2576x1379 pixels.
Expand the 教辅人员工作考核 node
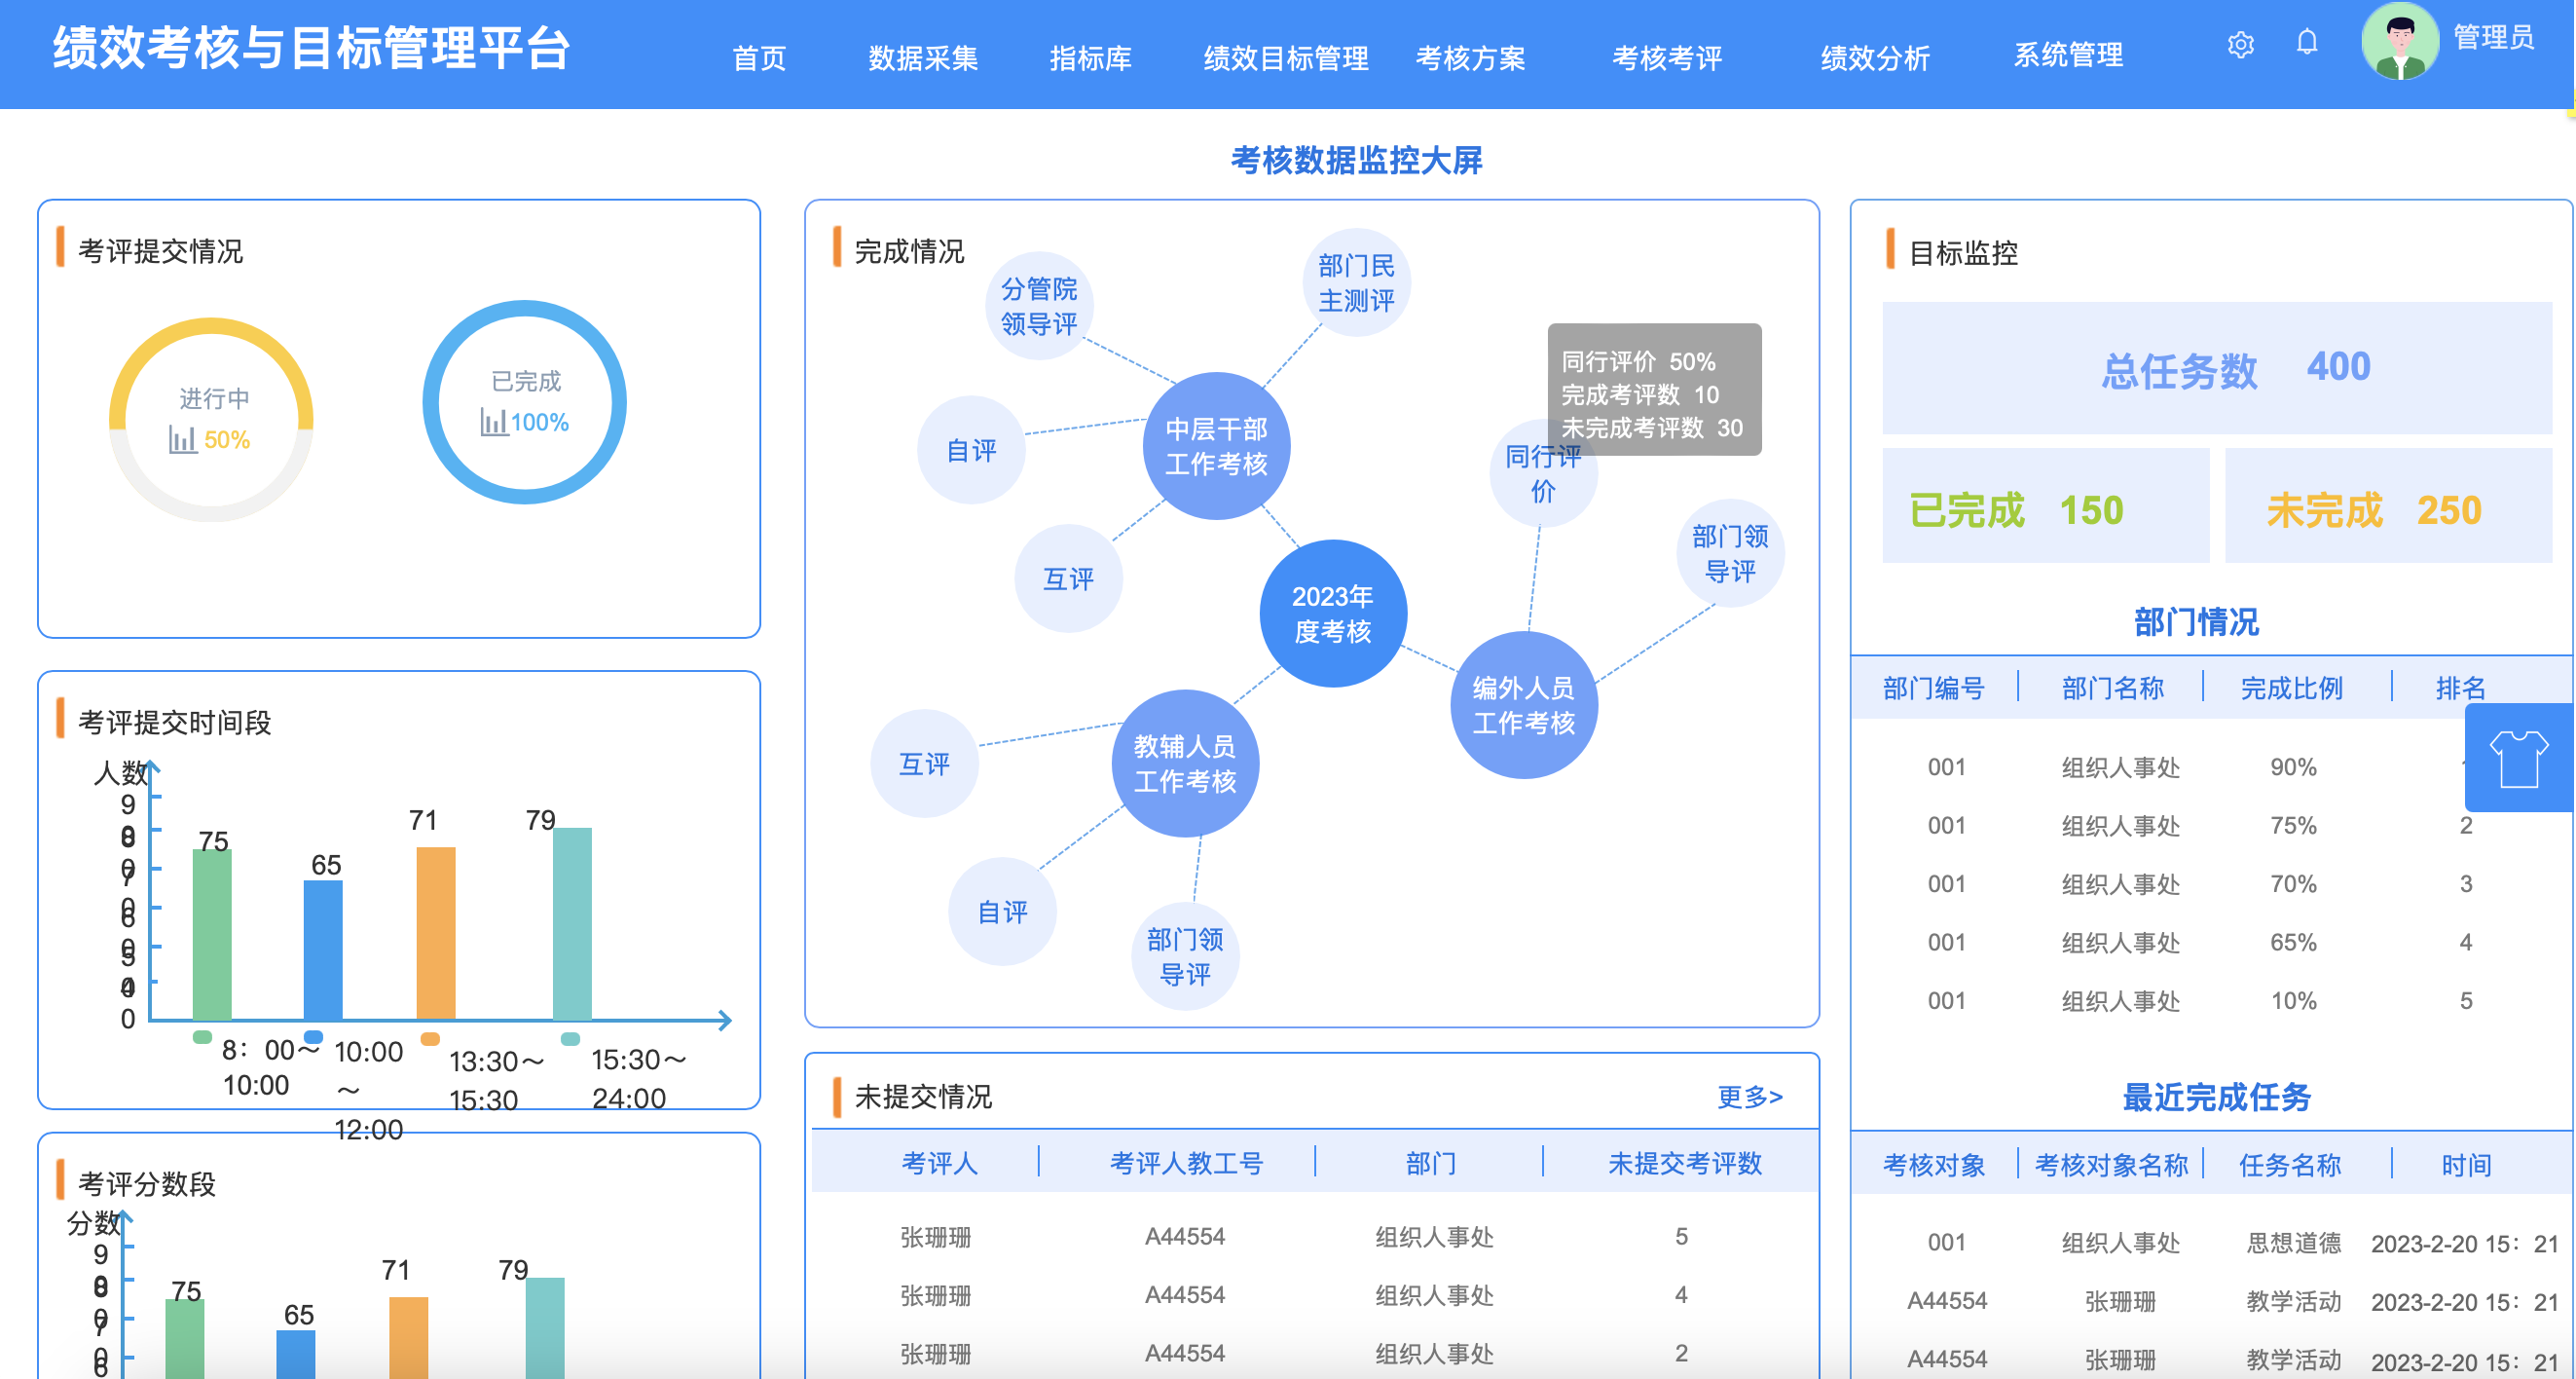tap(1185, 763)
